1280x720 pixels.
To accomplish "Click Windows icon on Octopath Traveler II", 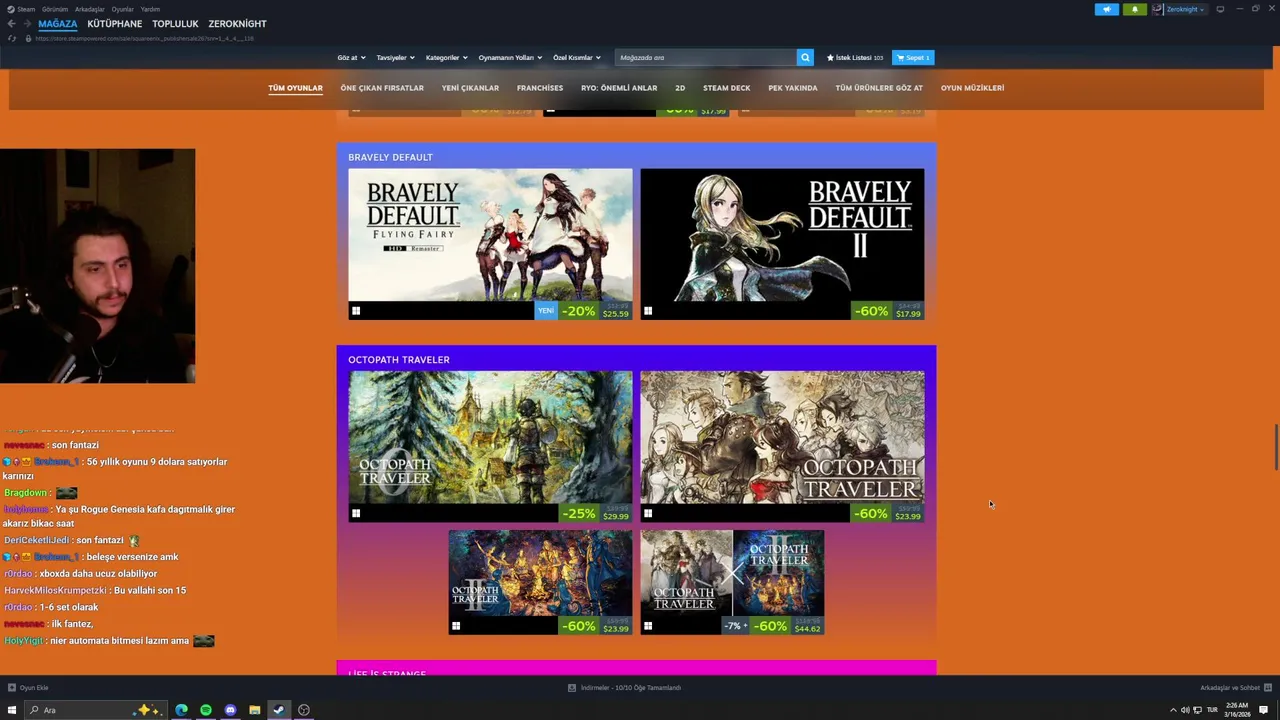I will [x=456, y=627].
